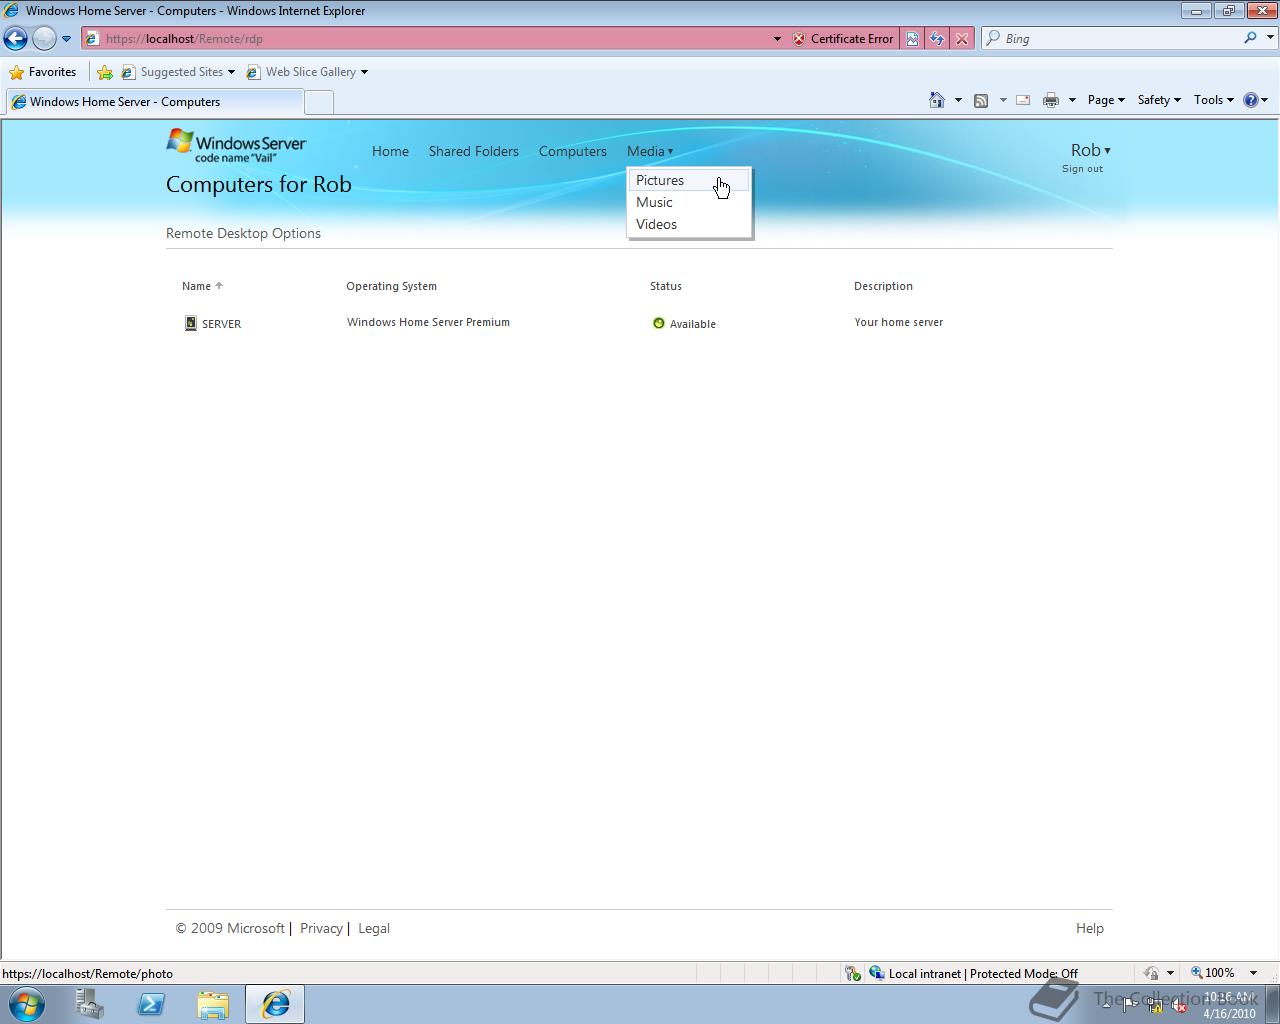Expand the address bar autocomplete dropdown
1280x1024 pixels.
click(777, 39)
